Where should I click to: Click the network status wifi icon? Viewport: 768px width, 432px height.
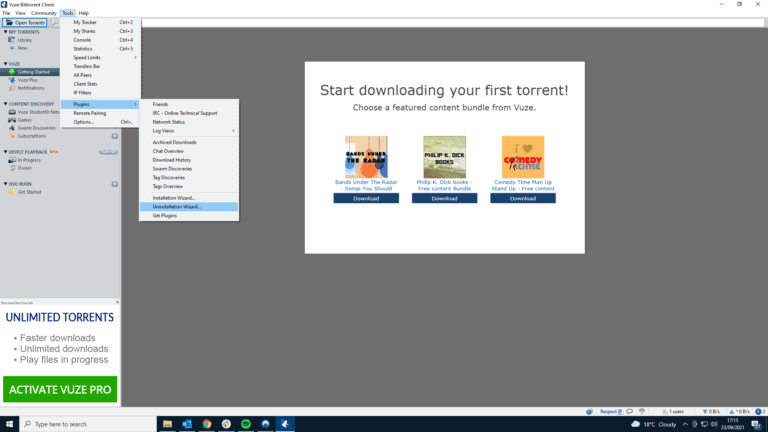[x=643, y=411]
